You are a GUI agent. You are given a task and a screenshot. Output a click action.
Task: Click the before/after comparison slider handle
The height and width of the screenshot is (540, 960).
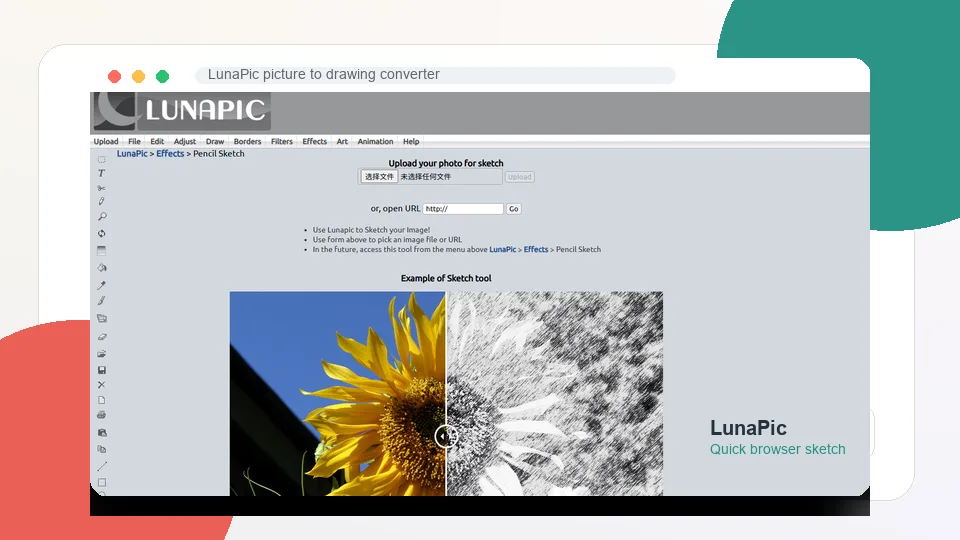[x=446, y=437]
